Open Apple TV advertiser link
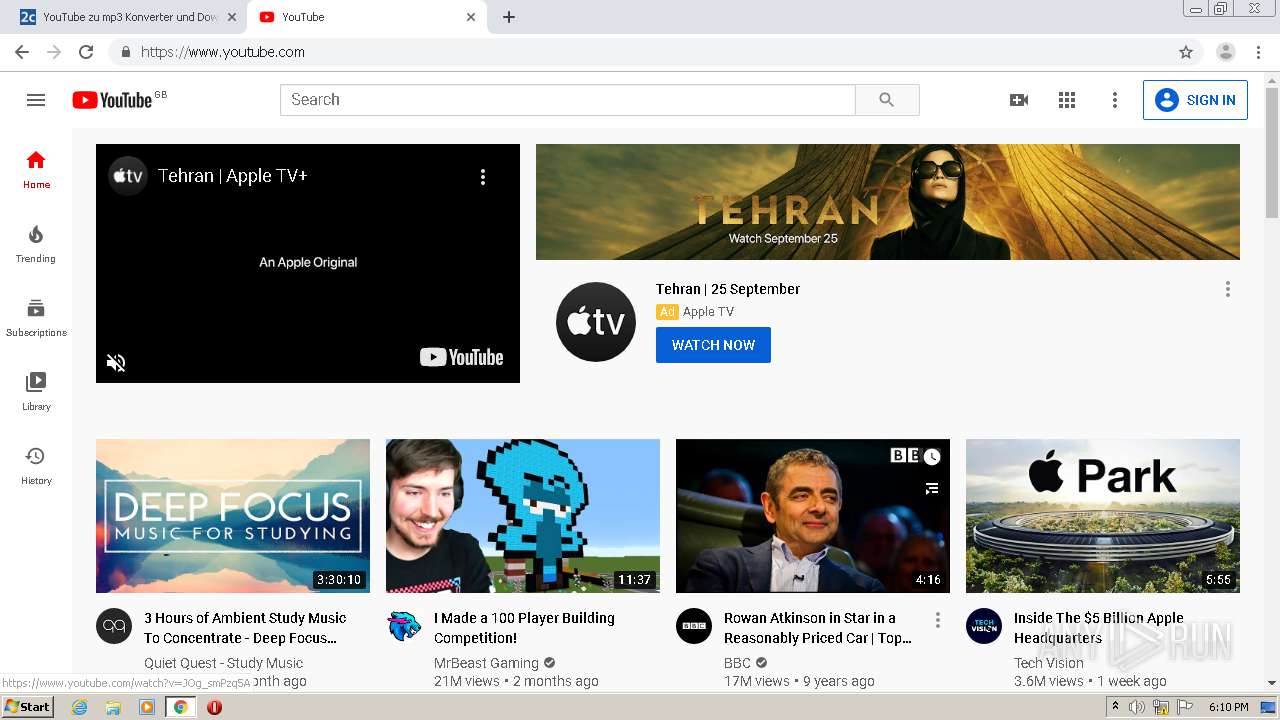 point(708,312)
